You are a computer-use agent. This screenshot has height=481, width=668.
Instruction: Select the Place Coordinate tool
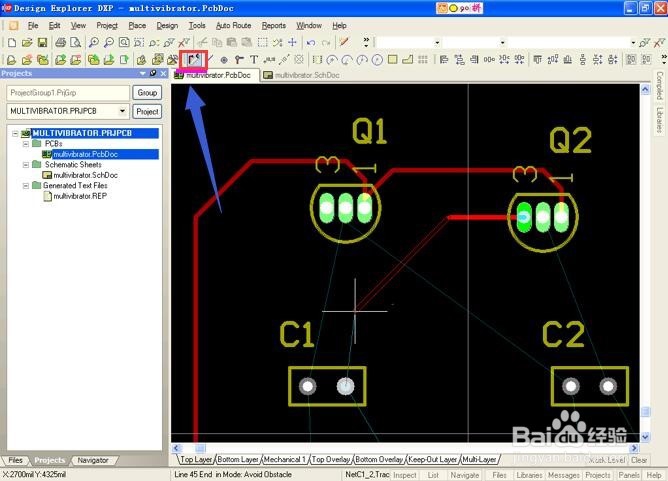click(x=270, y=60)
